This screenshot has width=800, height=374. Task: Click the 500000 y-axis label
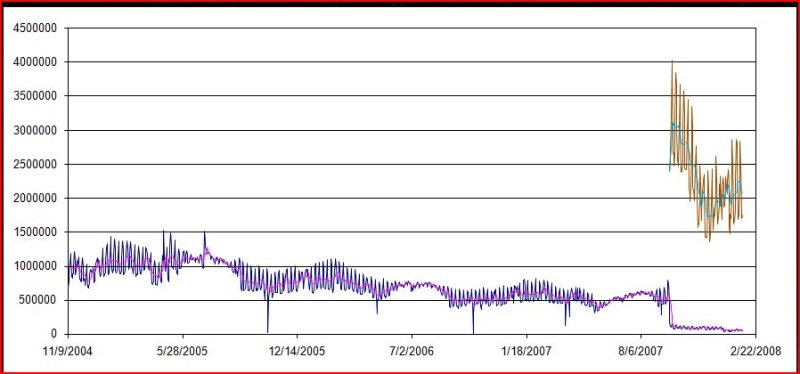(38, 301)
